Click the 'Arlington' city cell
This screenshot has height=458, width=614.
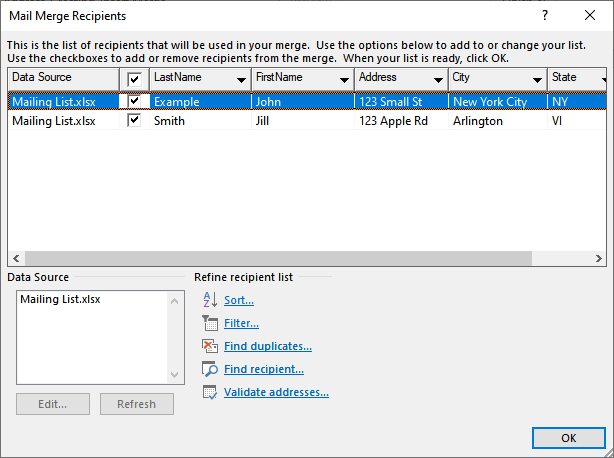pyautogui.click(x=498, y=121)
